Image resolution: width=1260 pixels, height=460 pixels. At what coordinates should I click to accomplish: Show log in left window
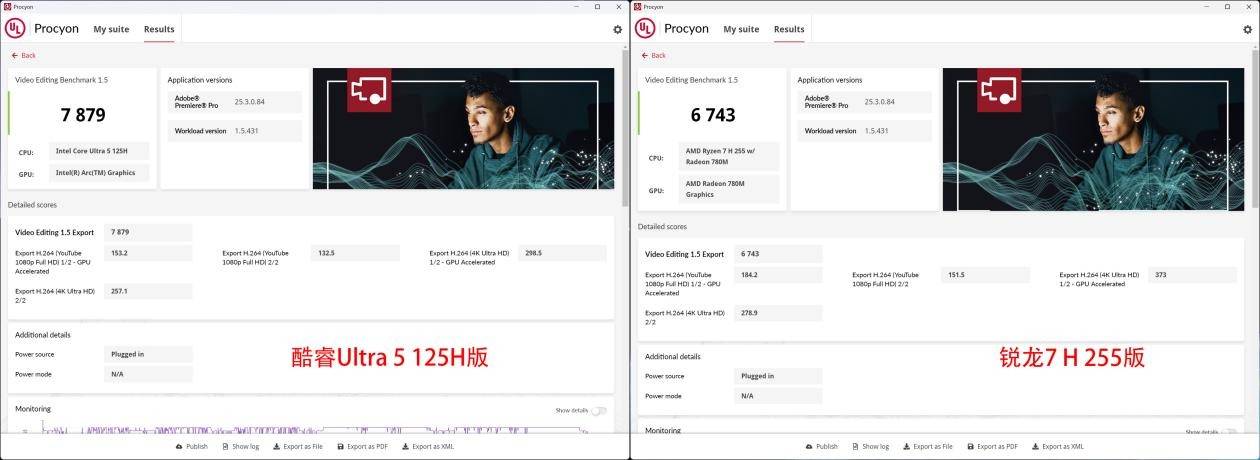click(x=241, y=446)
